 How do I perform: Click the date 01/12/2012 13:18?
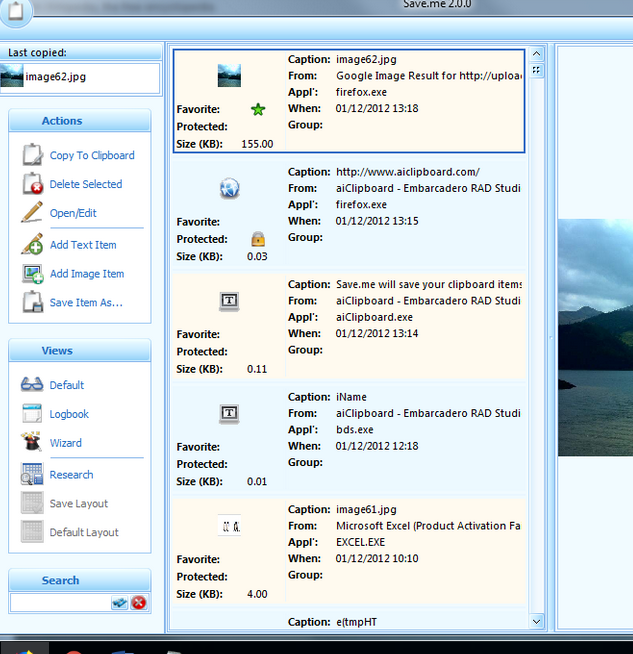click(377, 108)
